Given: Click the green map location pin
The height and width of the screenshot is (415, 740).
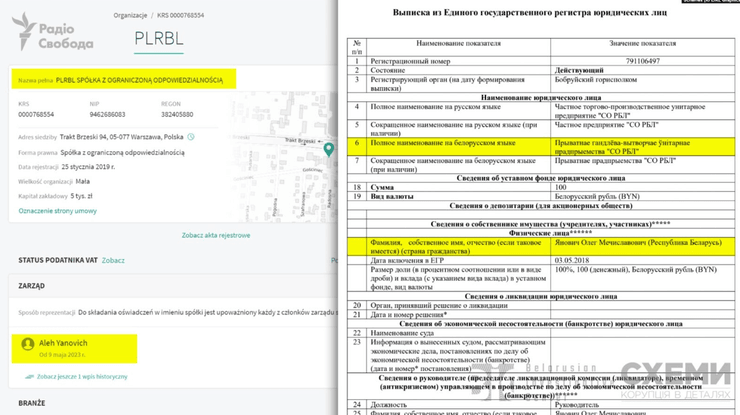Looking at the screenshot, I should point(328,149).
